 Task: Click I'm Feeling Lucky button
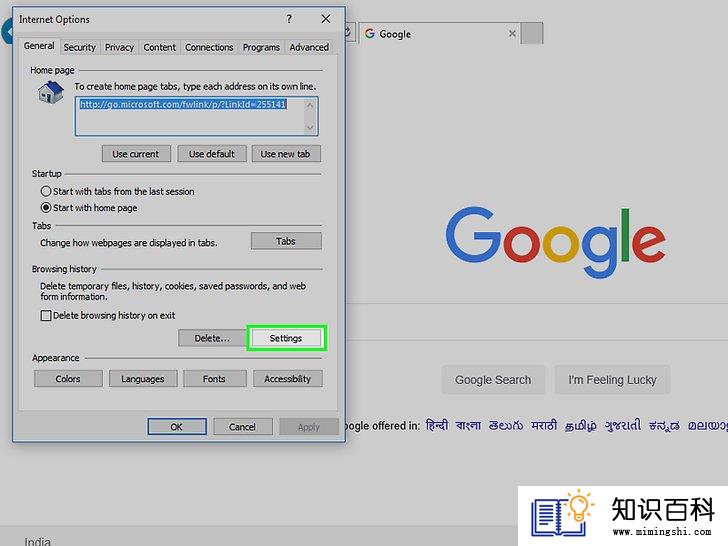tap(612, 380)
